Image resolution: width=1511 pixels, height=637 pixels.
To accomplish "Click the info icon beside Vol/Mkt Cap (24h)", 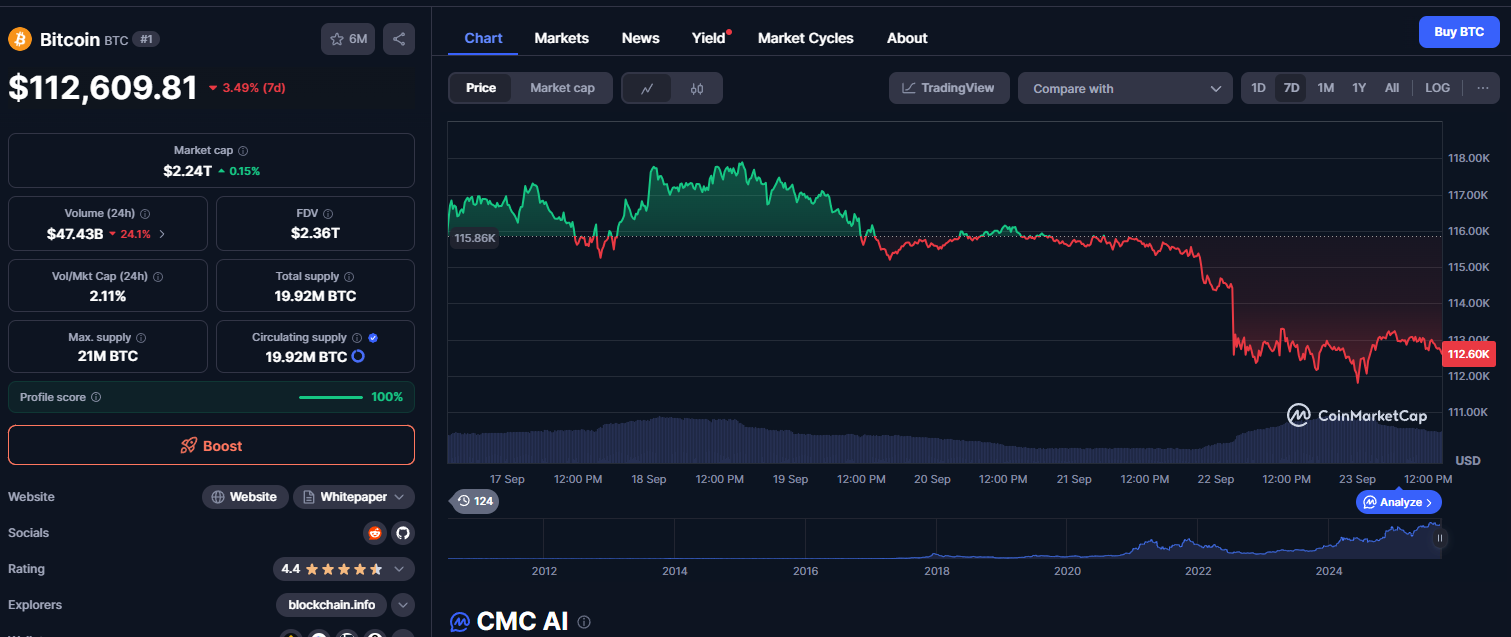I will tap(157, 277).
